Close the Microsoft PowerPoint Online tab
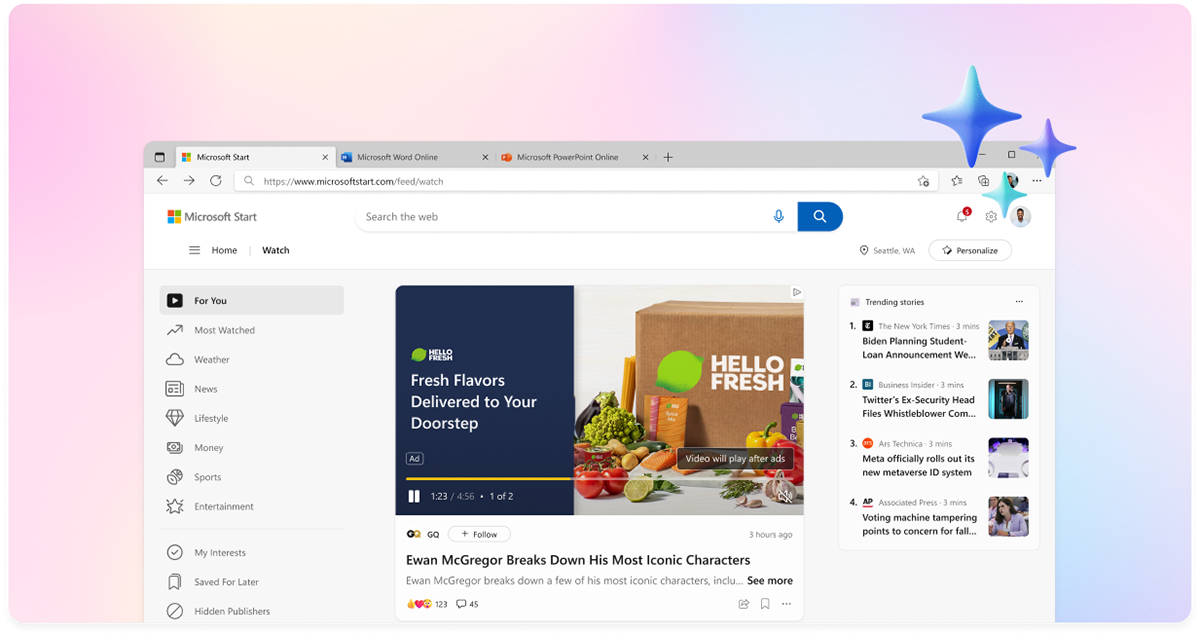The height and width of the screenshot is (636, 1200). coord(645,157)
